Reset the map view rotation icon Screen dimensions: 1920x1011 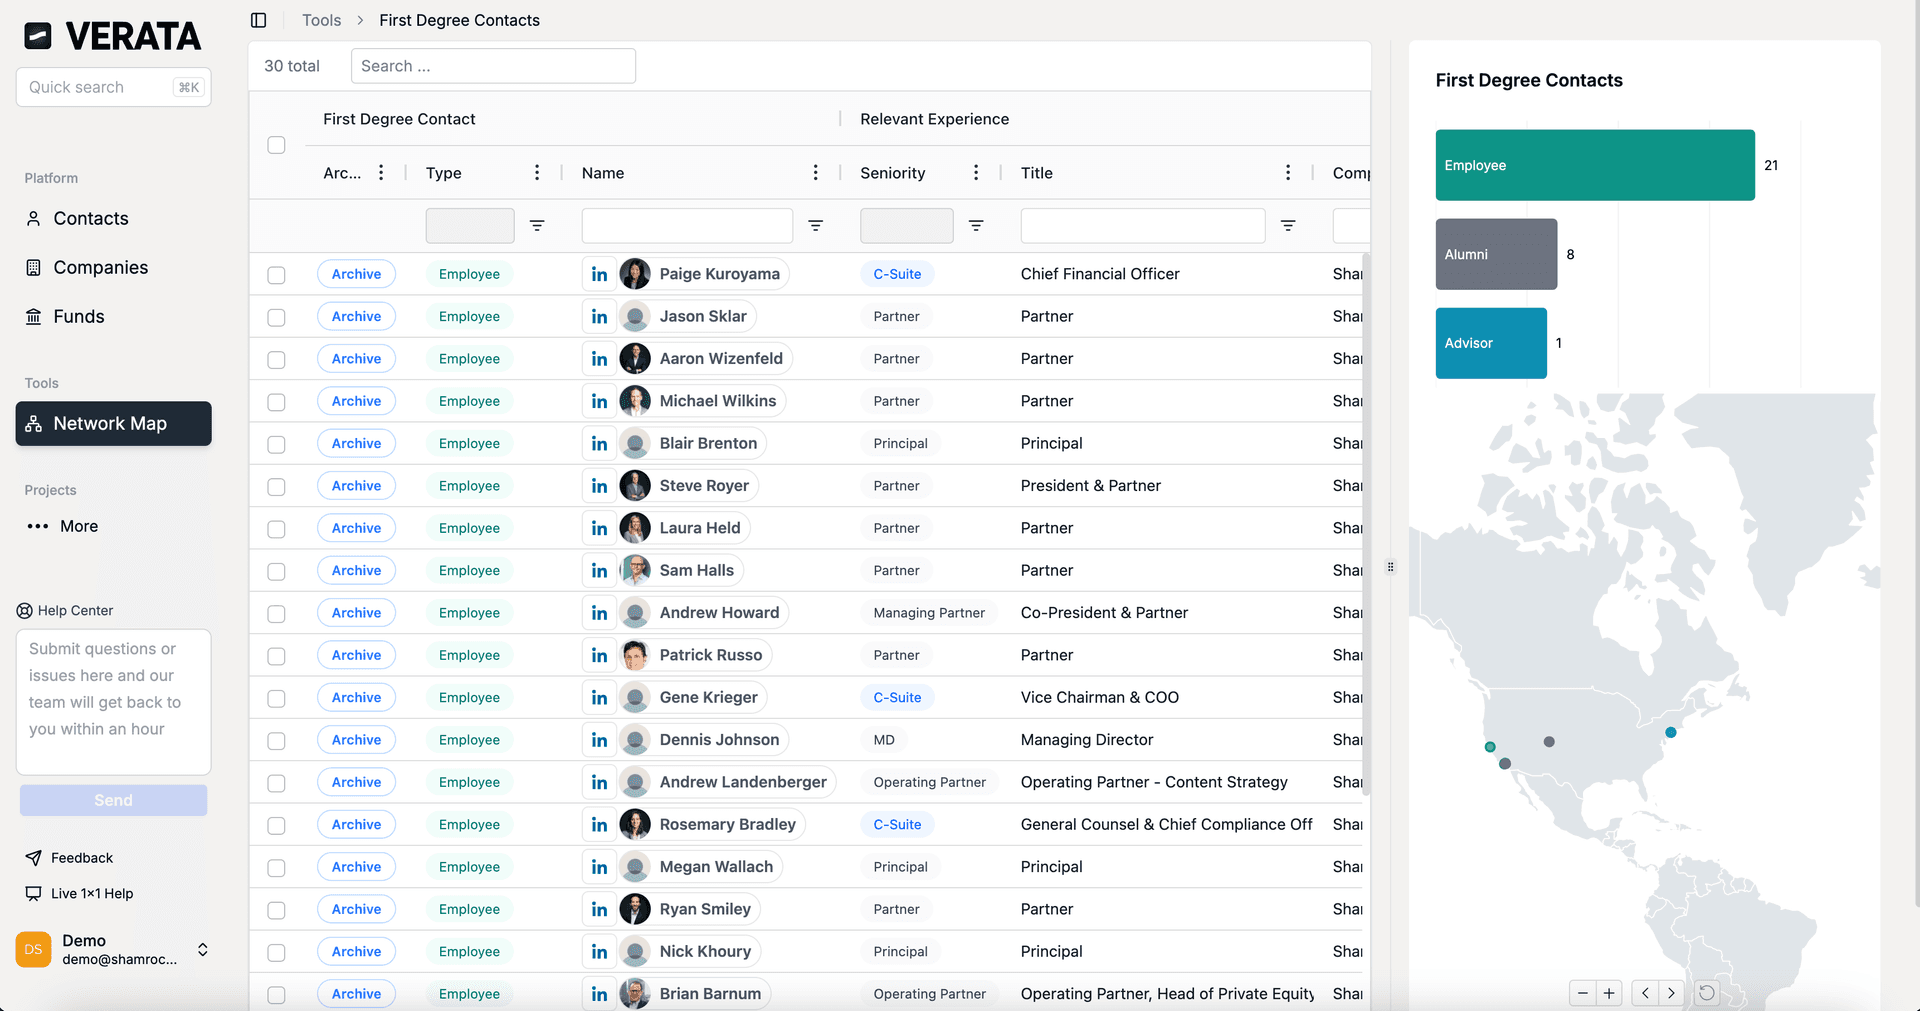click(x=1707, y=993)
